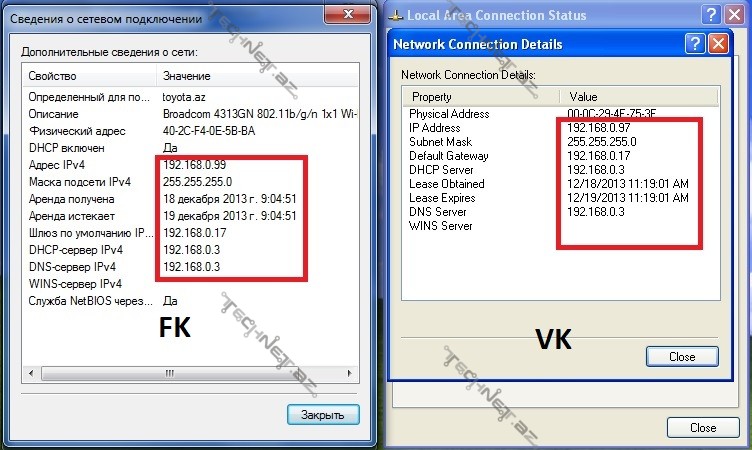Click Close button of Local Area Connection Status window
This screenshot has width=752, height=450.
tap(703, 427)
